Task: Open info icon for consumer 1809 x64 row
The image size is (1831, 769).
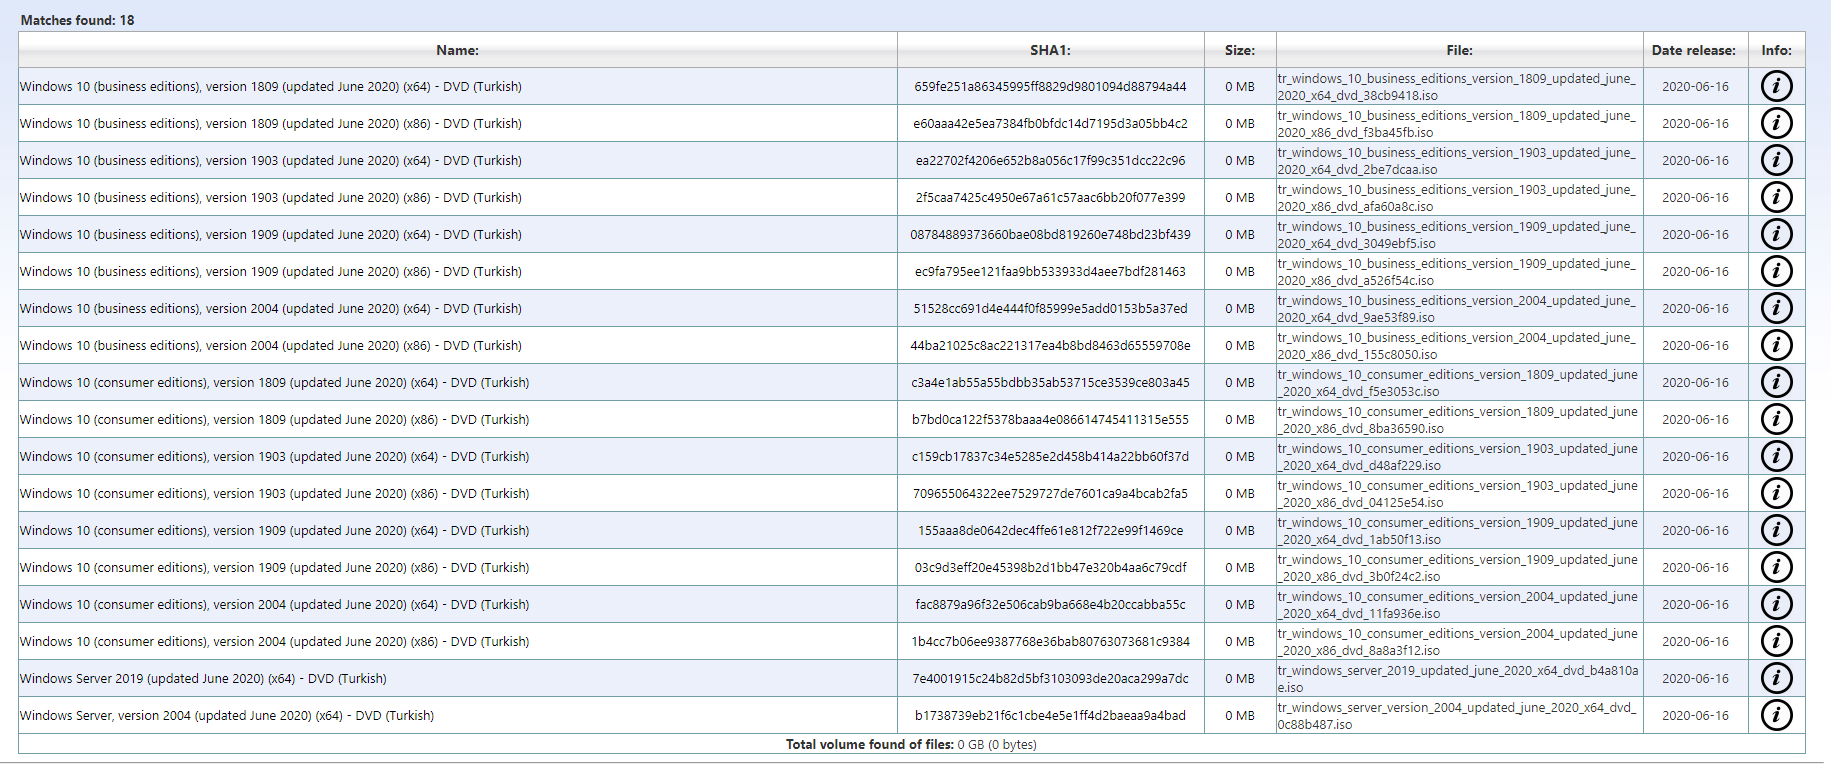Action: (1776, 382)
